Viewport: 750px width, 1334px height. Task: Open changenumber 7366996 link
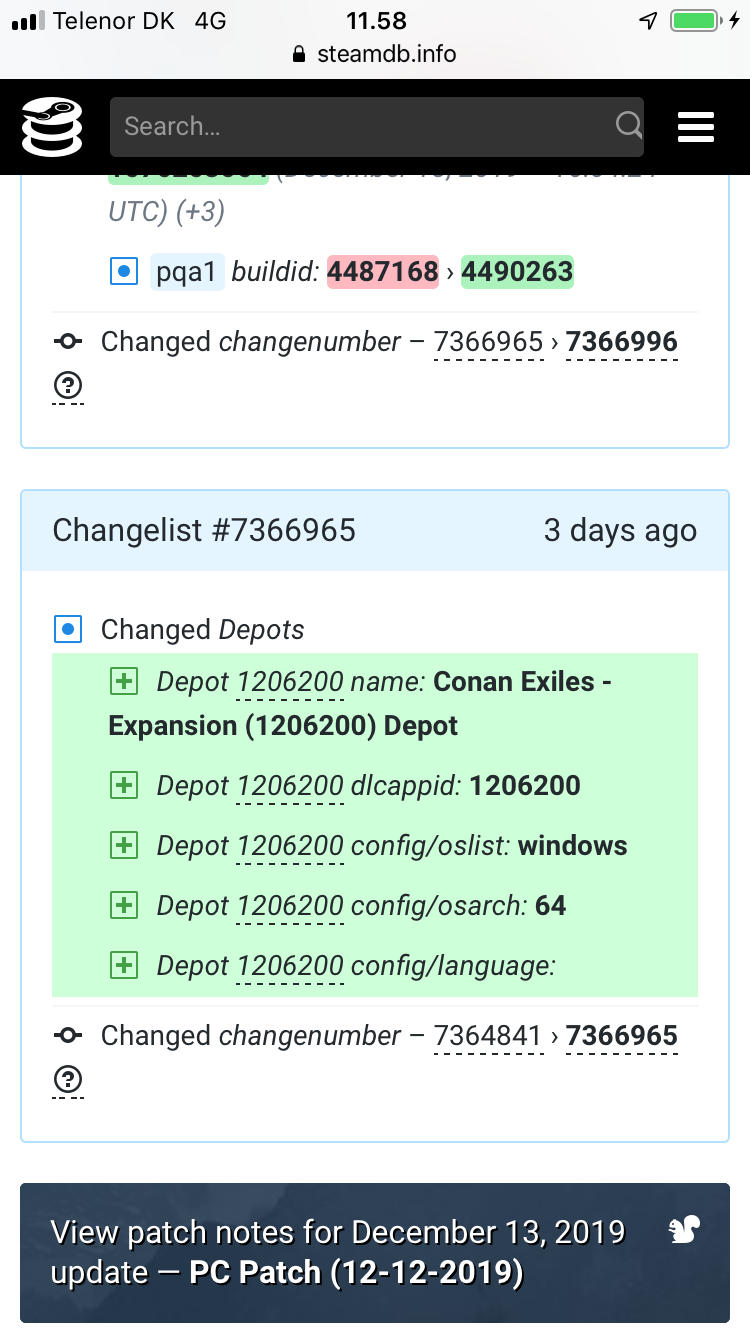tap(621, 342)
